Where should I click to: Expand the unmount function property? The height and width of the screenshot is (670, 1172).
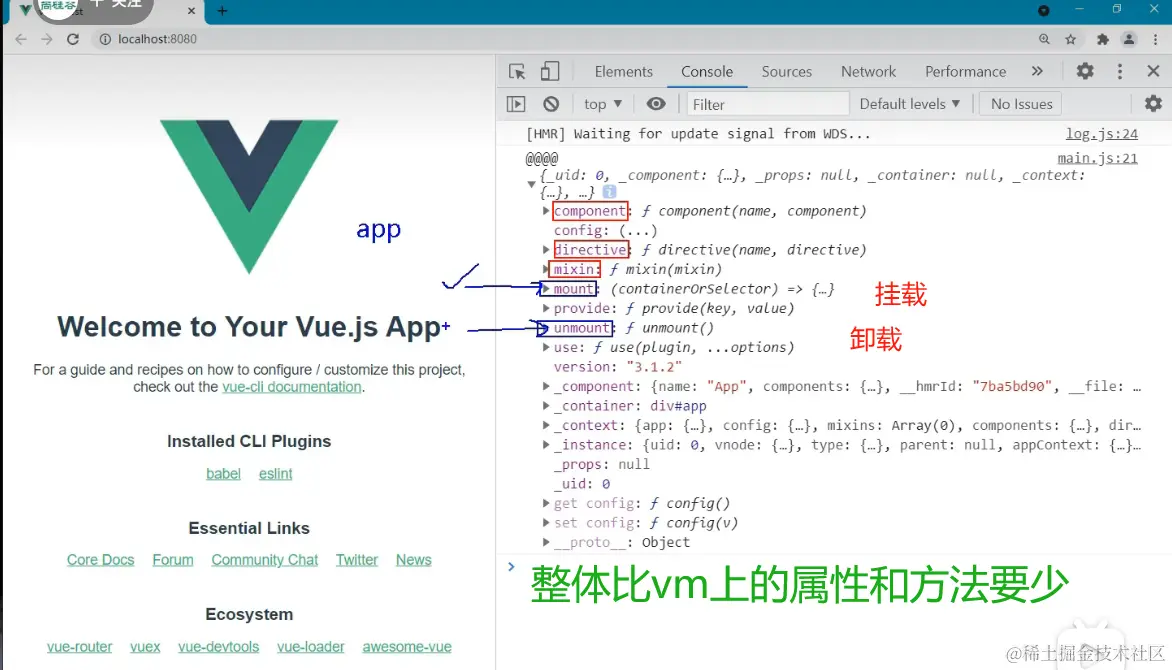pyautogui.click(x=544, y=328)
